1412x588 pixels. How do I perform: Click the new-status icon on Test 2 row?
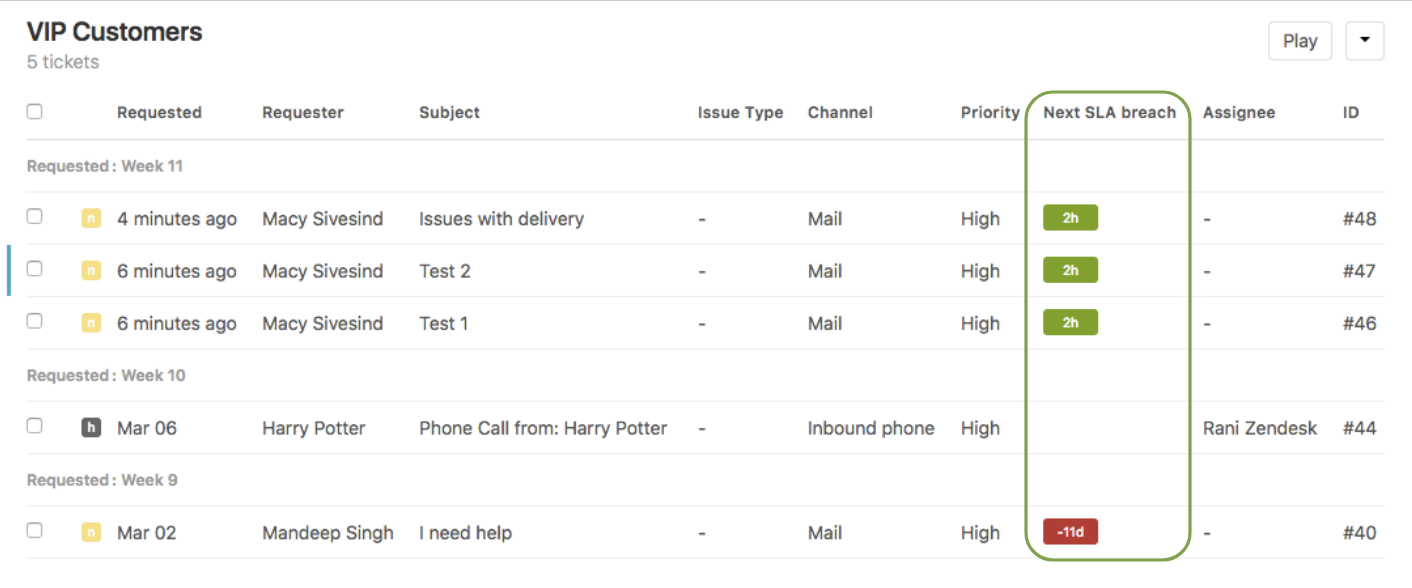point(91,270)
